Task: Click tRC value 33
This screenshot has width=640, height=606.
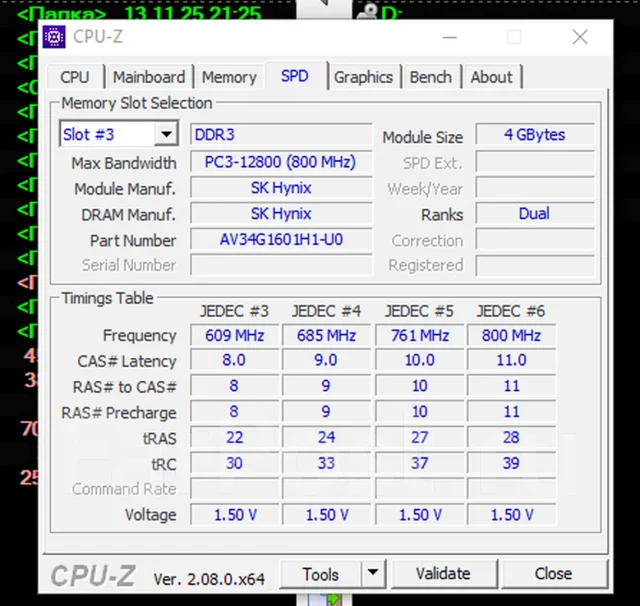Action: pos(327,463)
